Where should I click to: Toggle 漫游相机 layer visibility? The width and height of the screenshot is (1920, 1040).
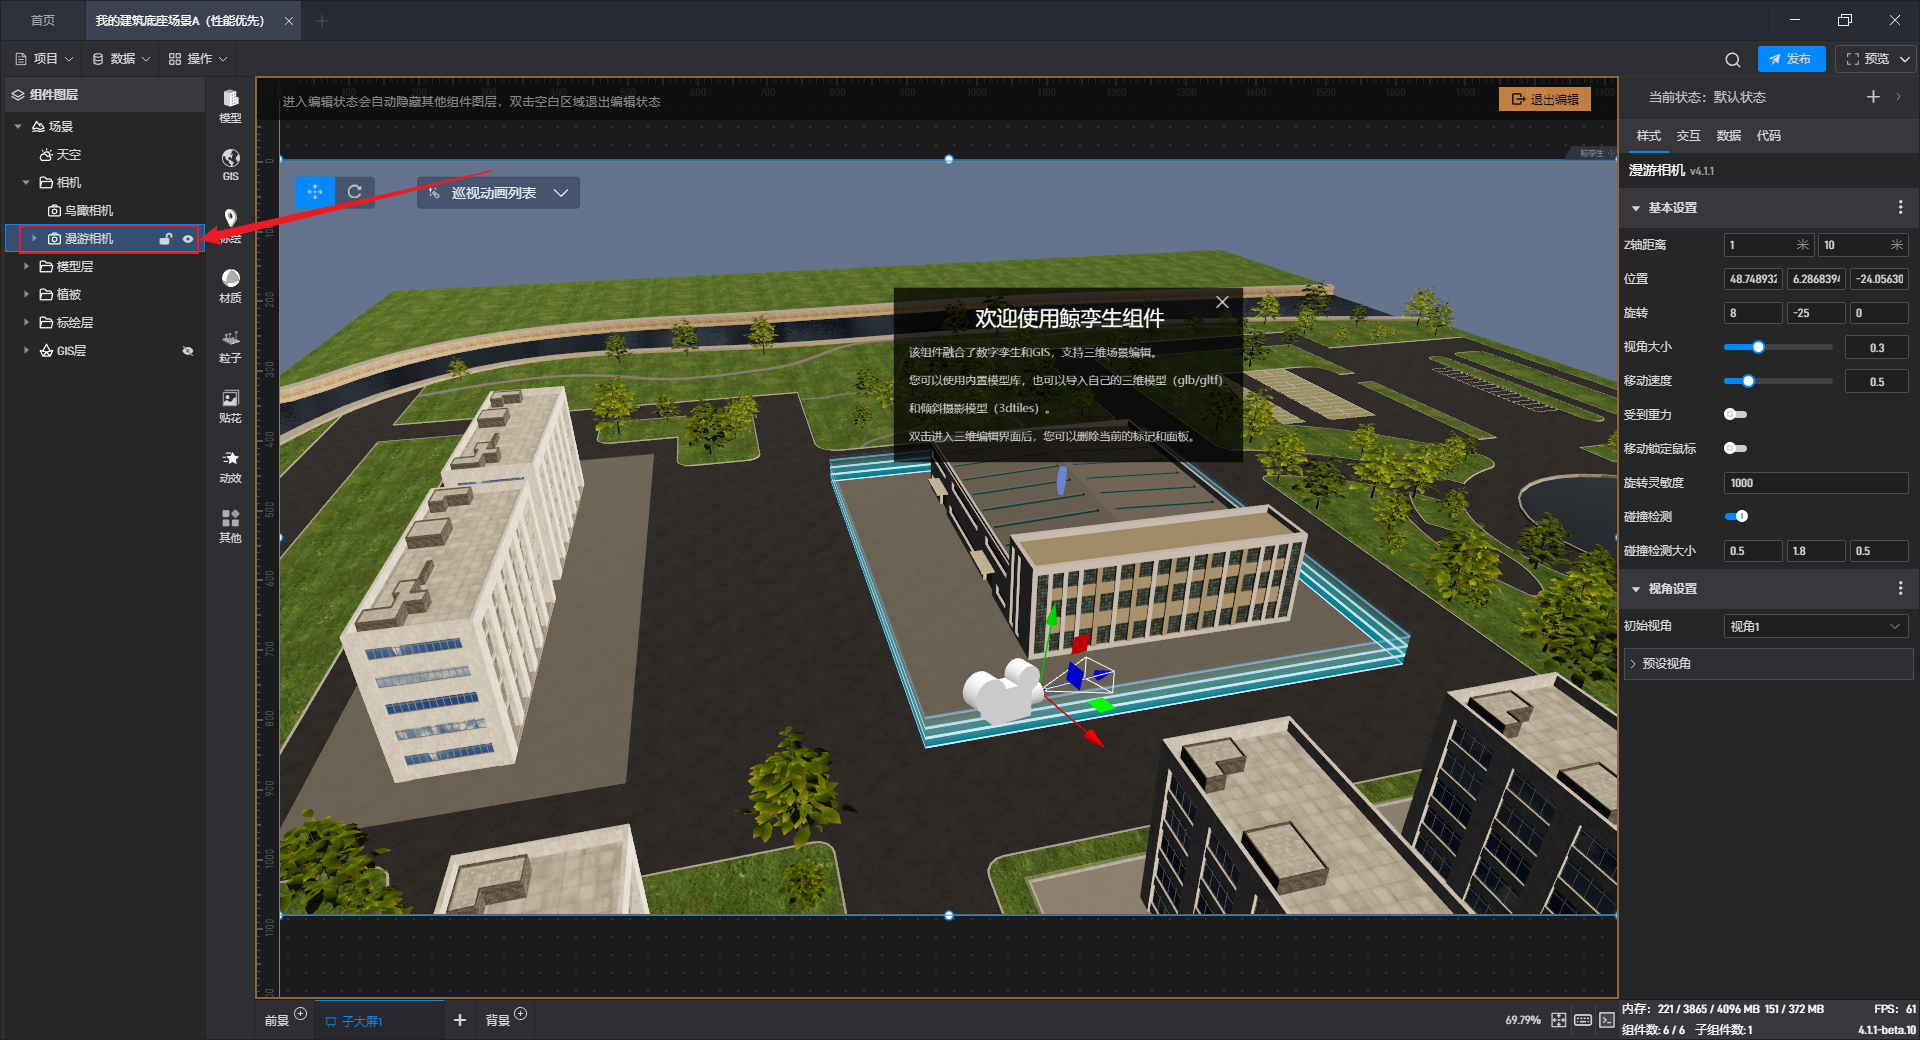(187, 239)
